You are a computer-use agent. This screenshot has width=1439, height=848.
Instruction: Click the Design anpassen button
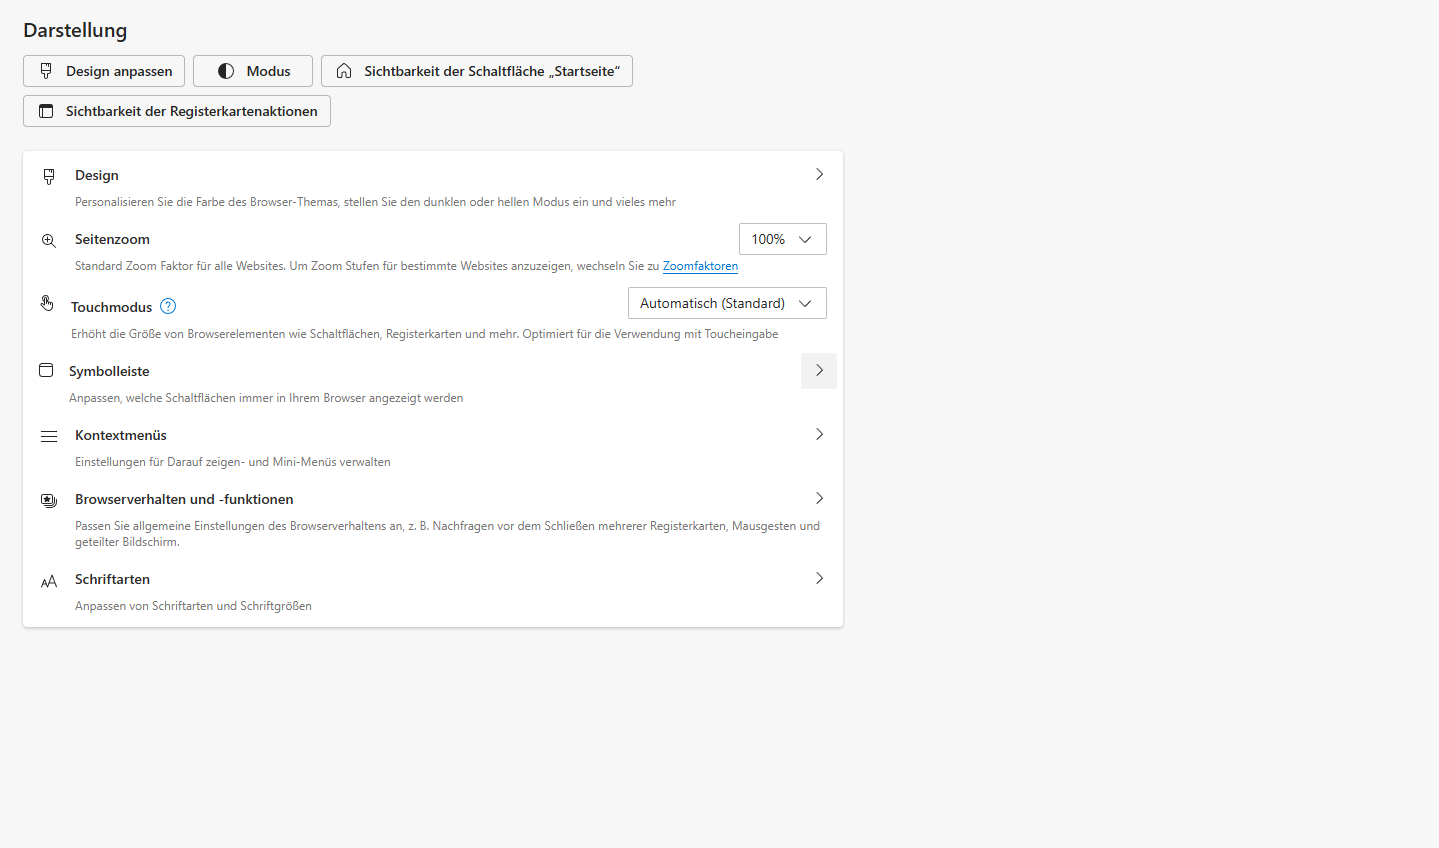[x=104, y=71]
